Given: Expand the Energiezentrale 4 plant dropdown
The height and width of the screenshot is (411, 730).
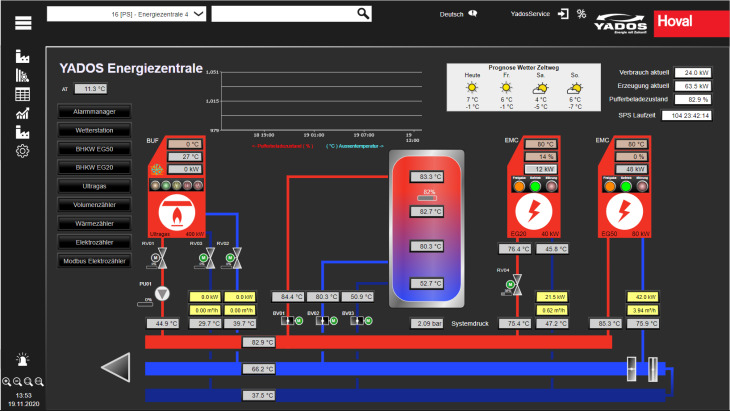Looking at the screenshot, I should click(128, 13).
